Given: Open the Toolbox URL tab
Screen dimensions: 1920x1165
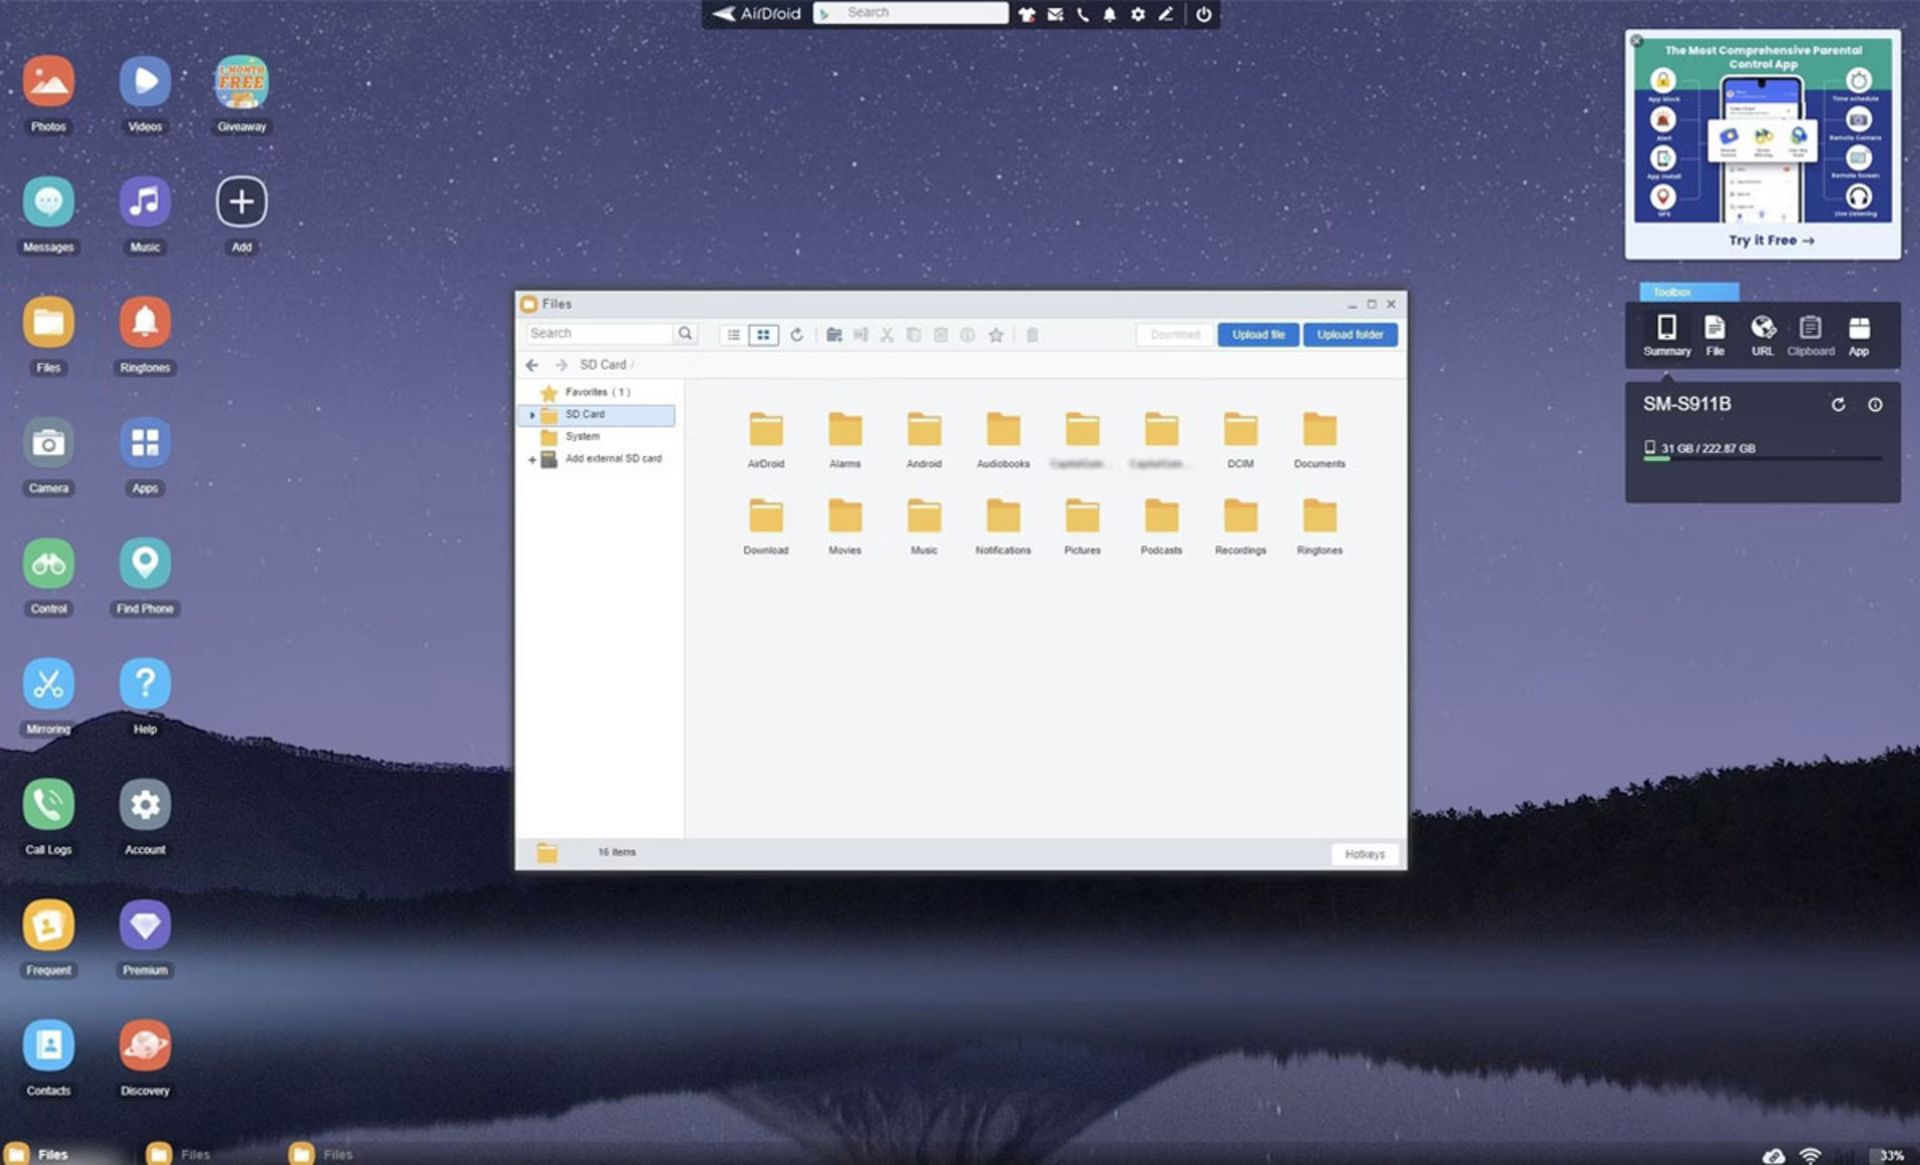Looking at the screenshot, I should [1763, 336].
